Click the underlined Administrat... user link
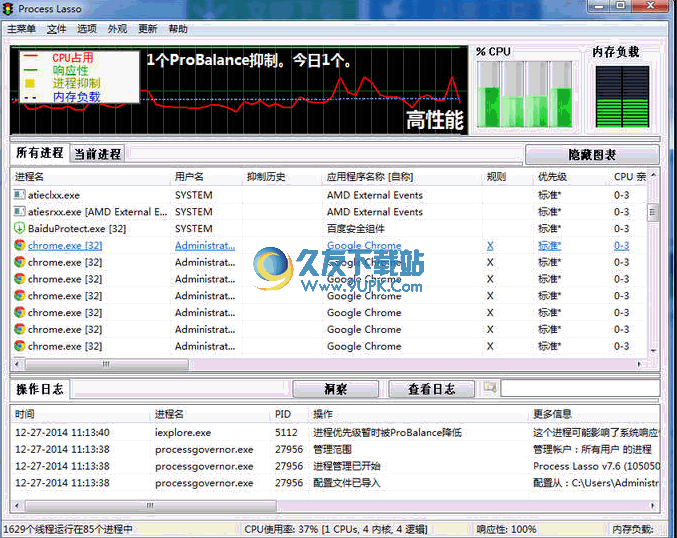 tap(205, 246)
